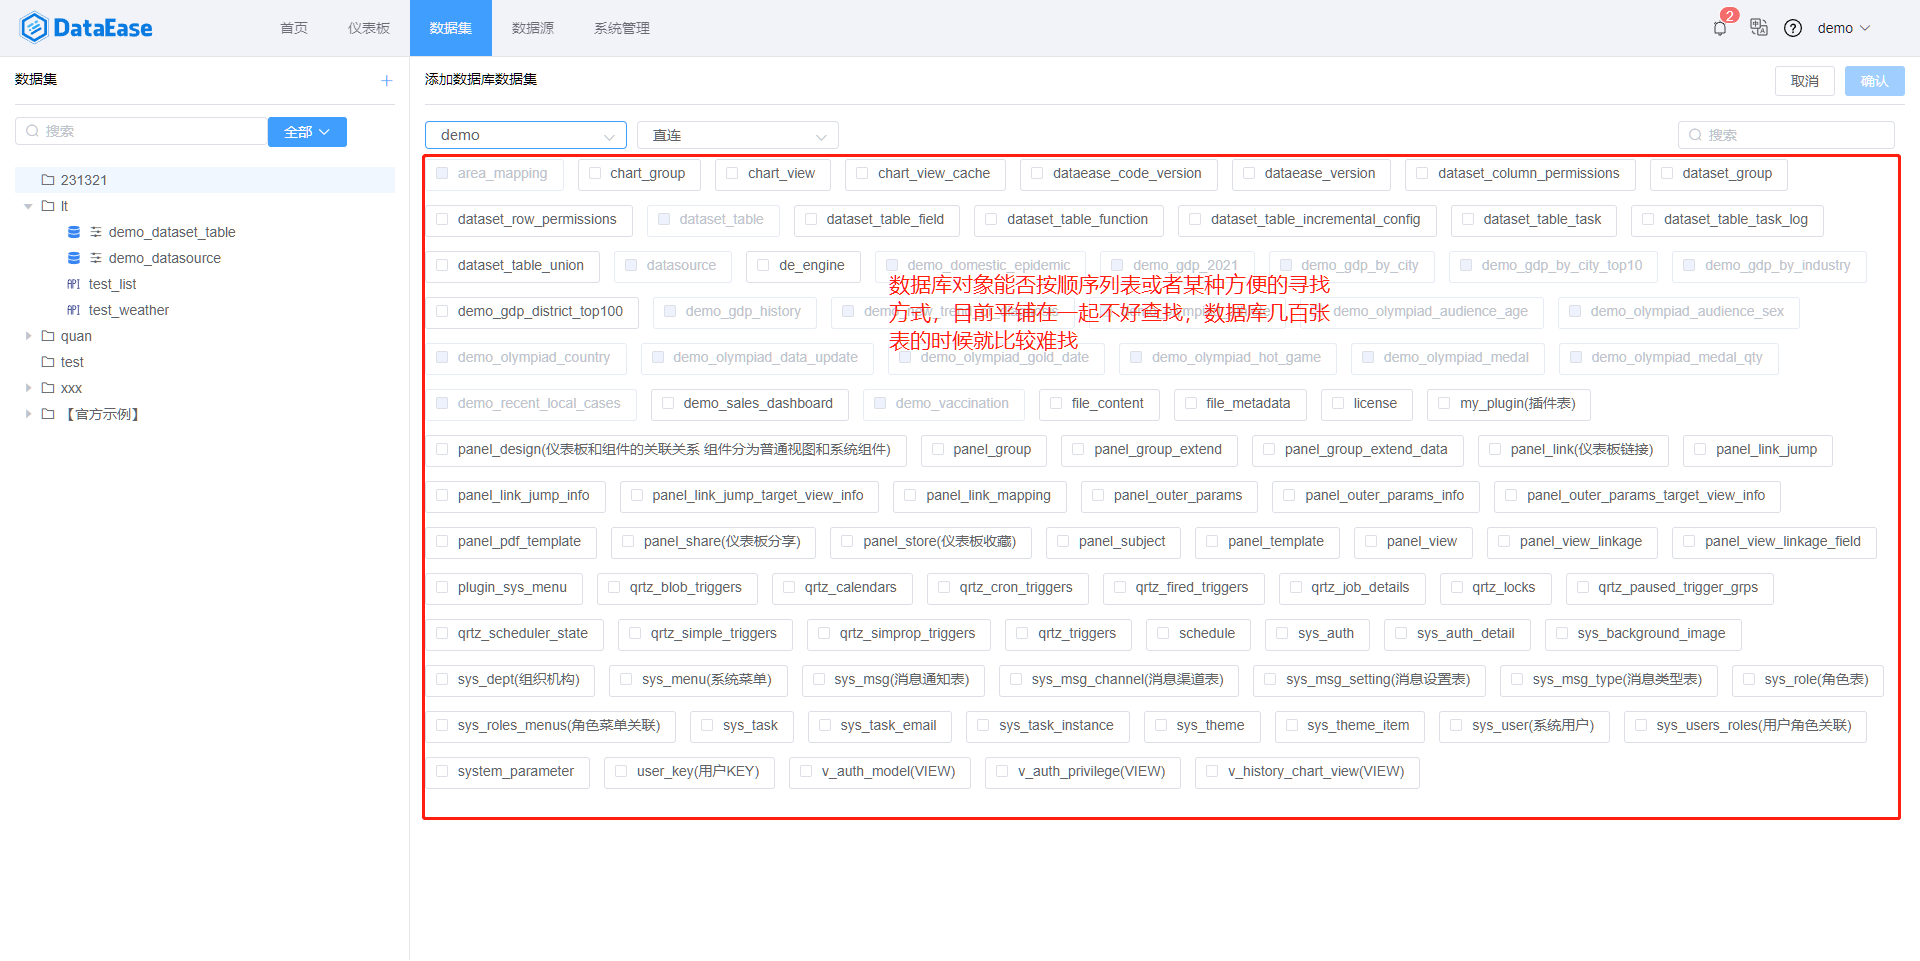Open the help question mark icon
This screenshot has height=961, width=1920.
point(1793,28)
